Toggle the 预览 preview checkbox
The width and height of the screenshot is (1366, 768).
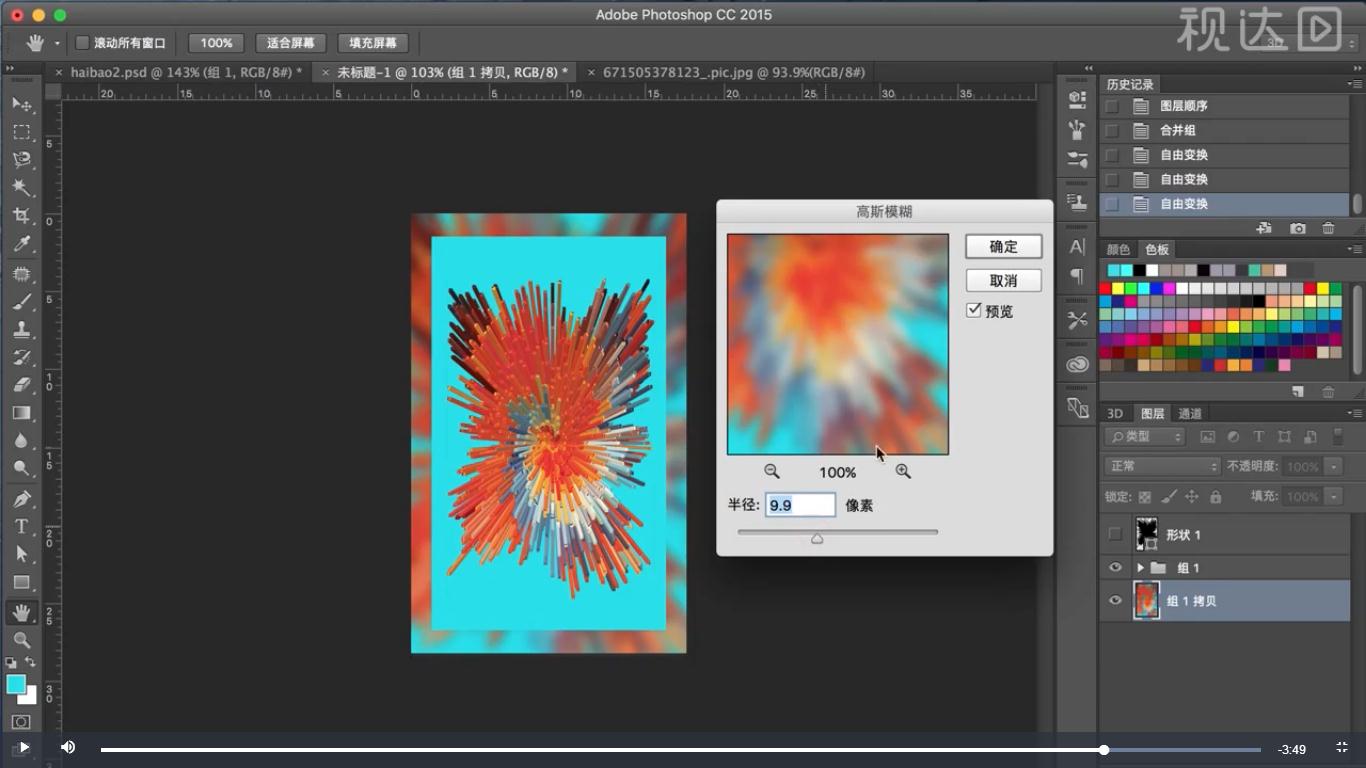974,311
